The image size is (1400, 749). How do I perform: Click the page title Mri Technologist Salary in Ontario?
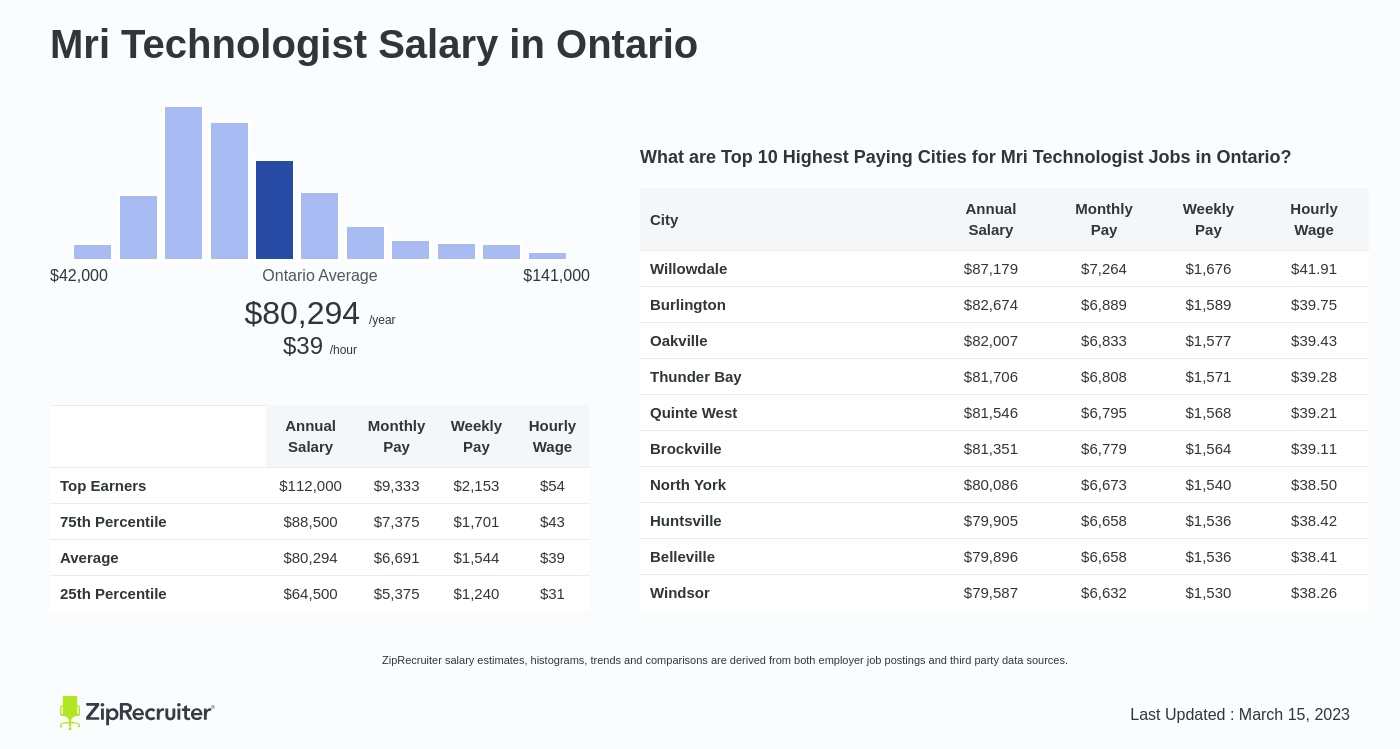(374, 44)
